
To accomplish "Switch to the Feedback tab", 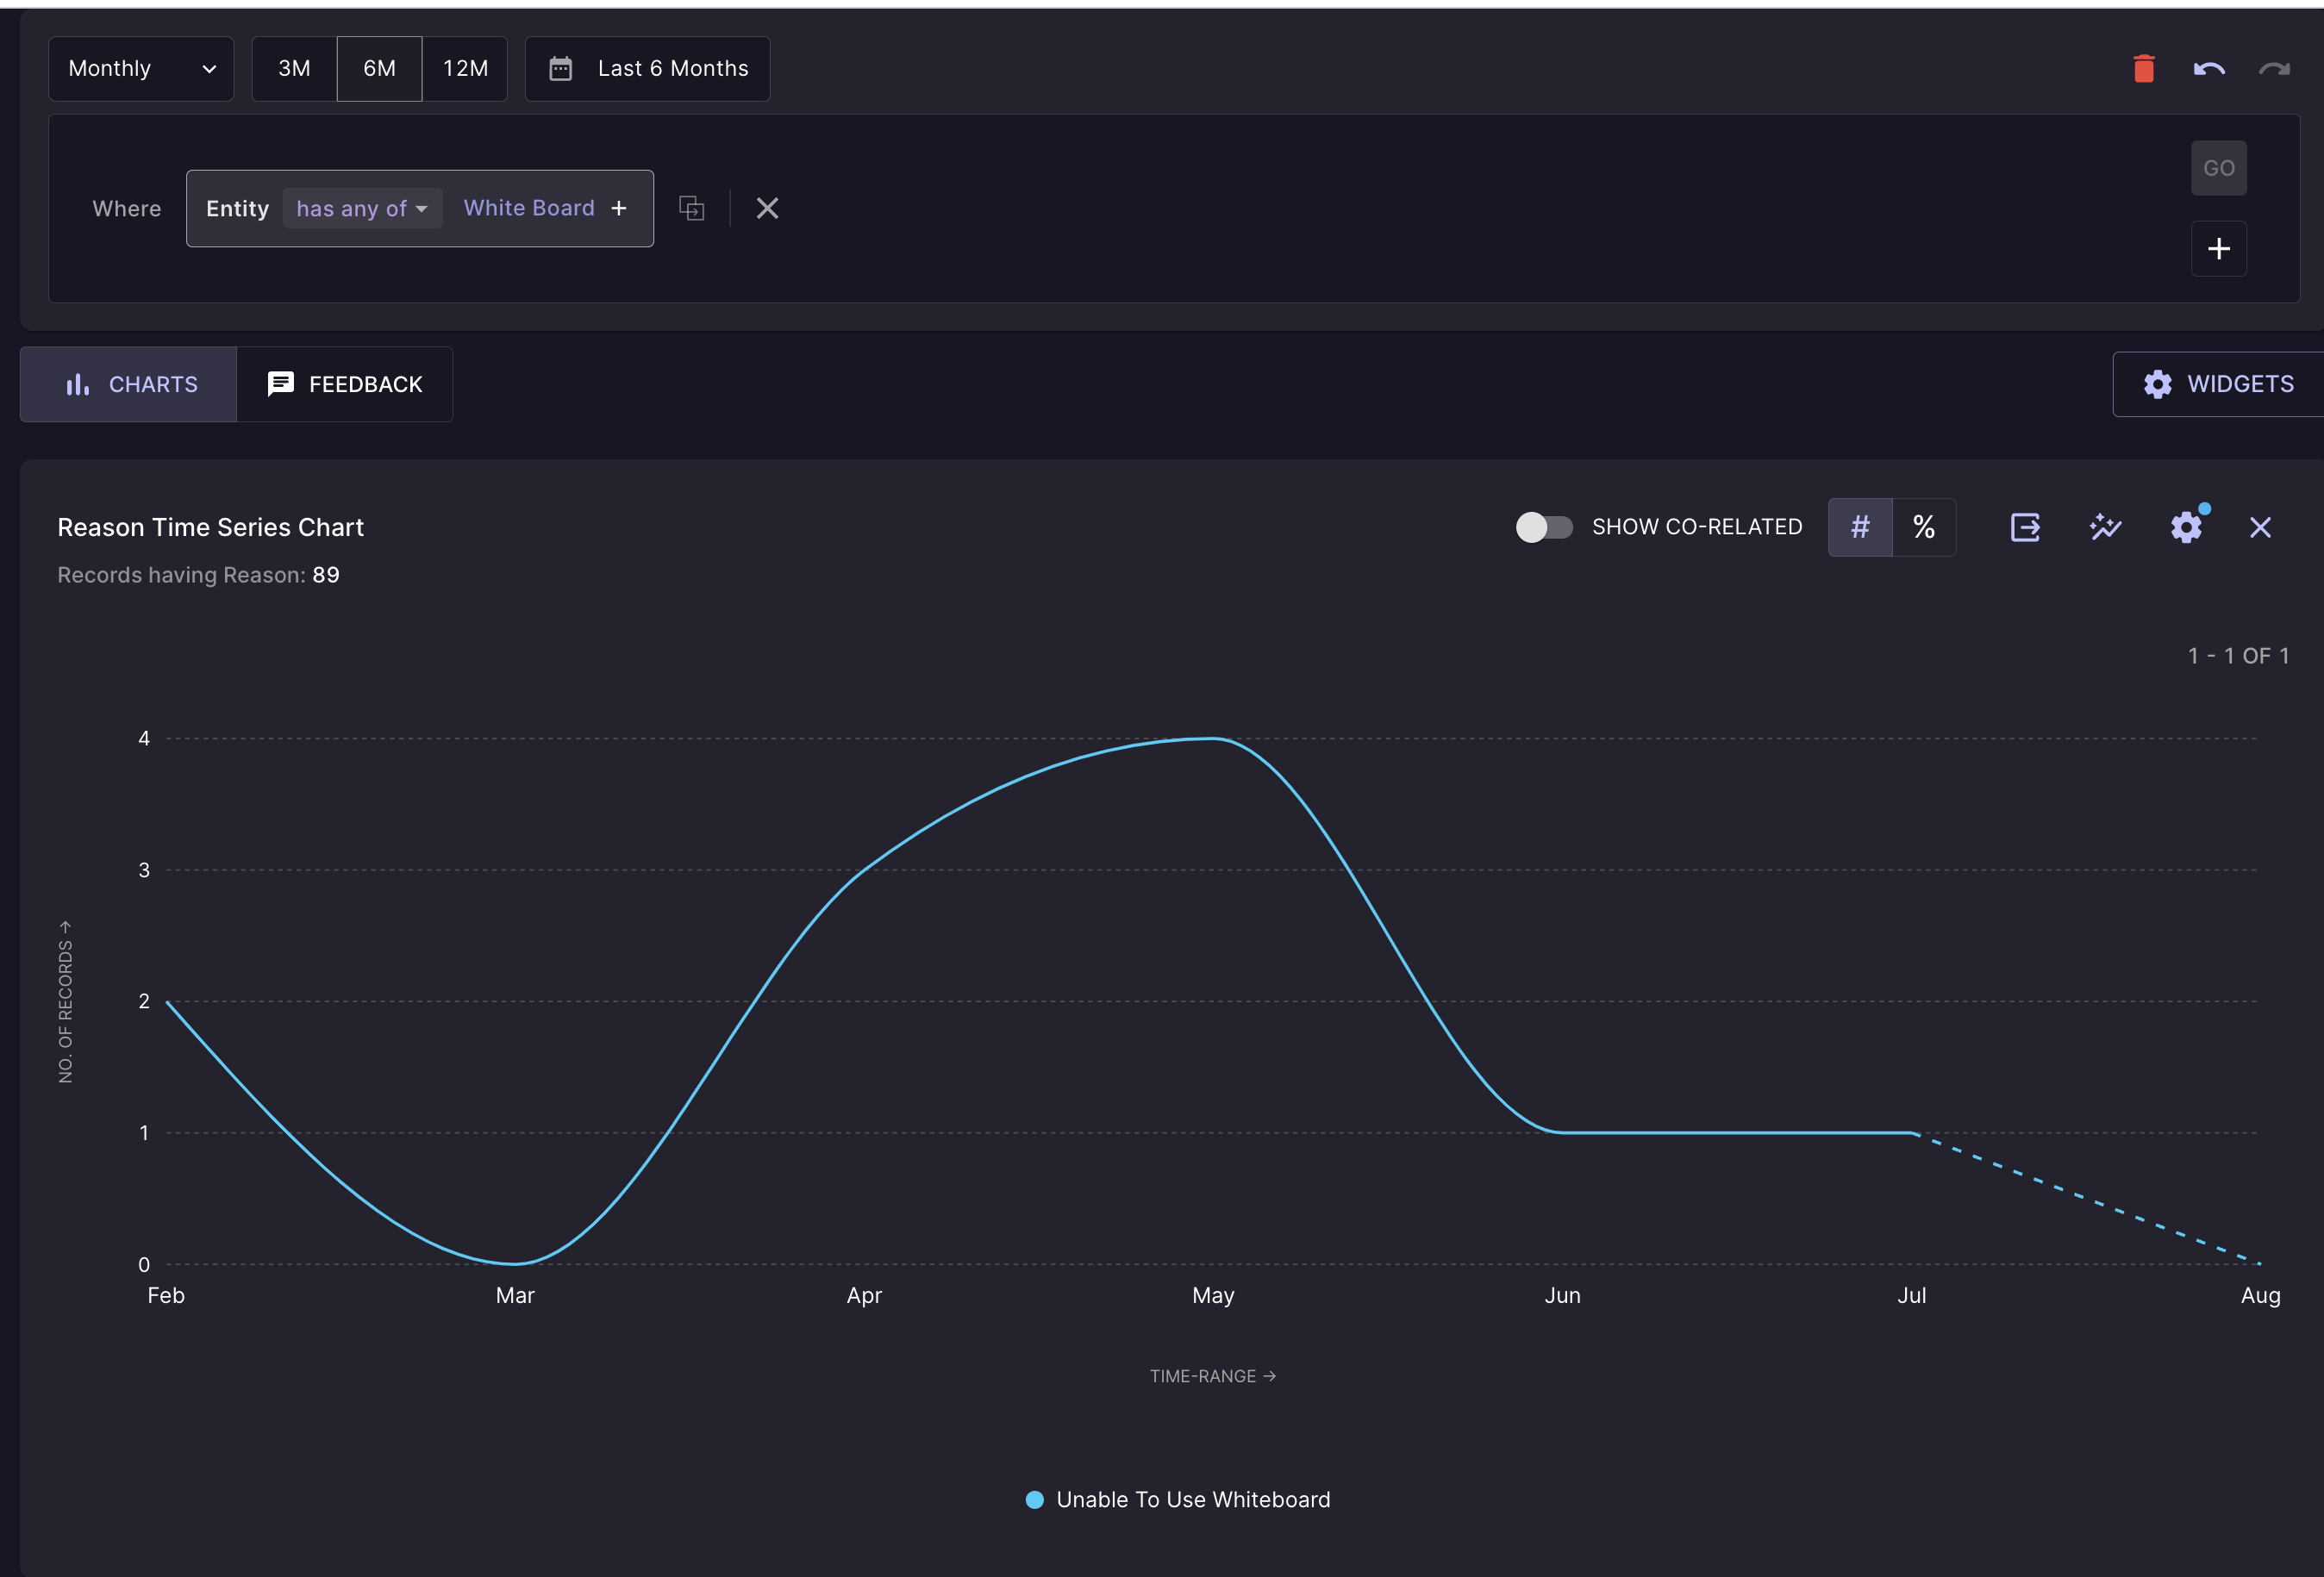I will [x=345, y=384].
